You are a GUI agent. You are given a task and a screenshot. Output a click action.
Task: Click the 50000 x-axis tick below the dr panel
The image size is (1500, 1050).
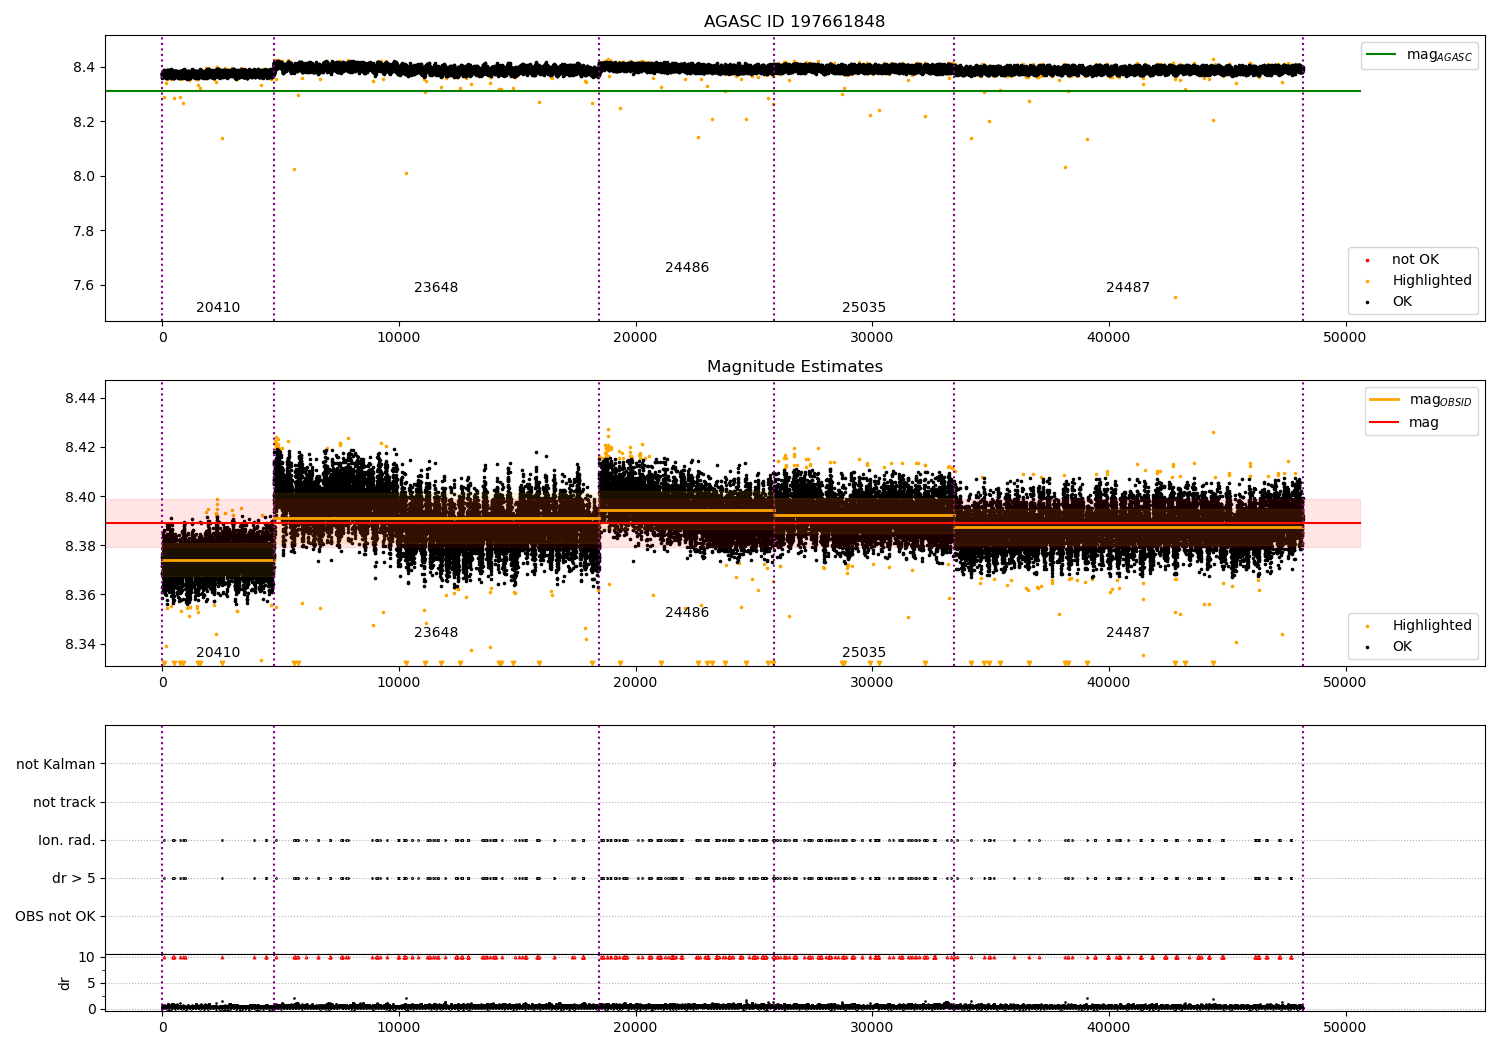(x=1344, y=1028)
